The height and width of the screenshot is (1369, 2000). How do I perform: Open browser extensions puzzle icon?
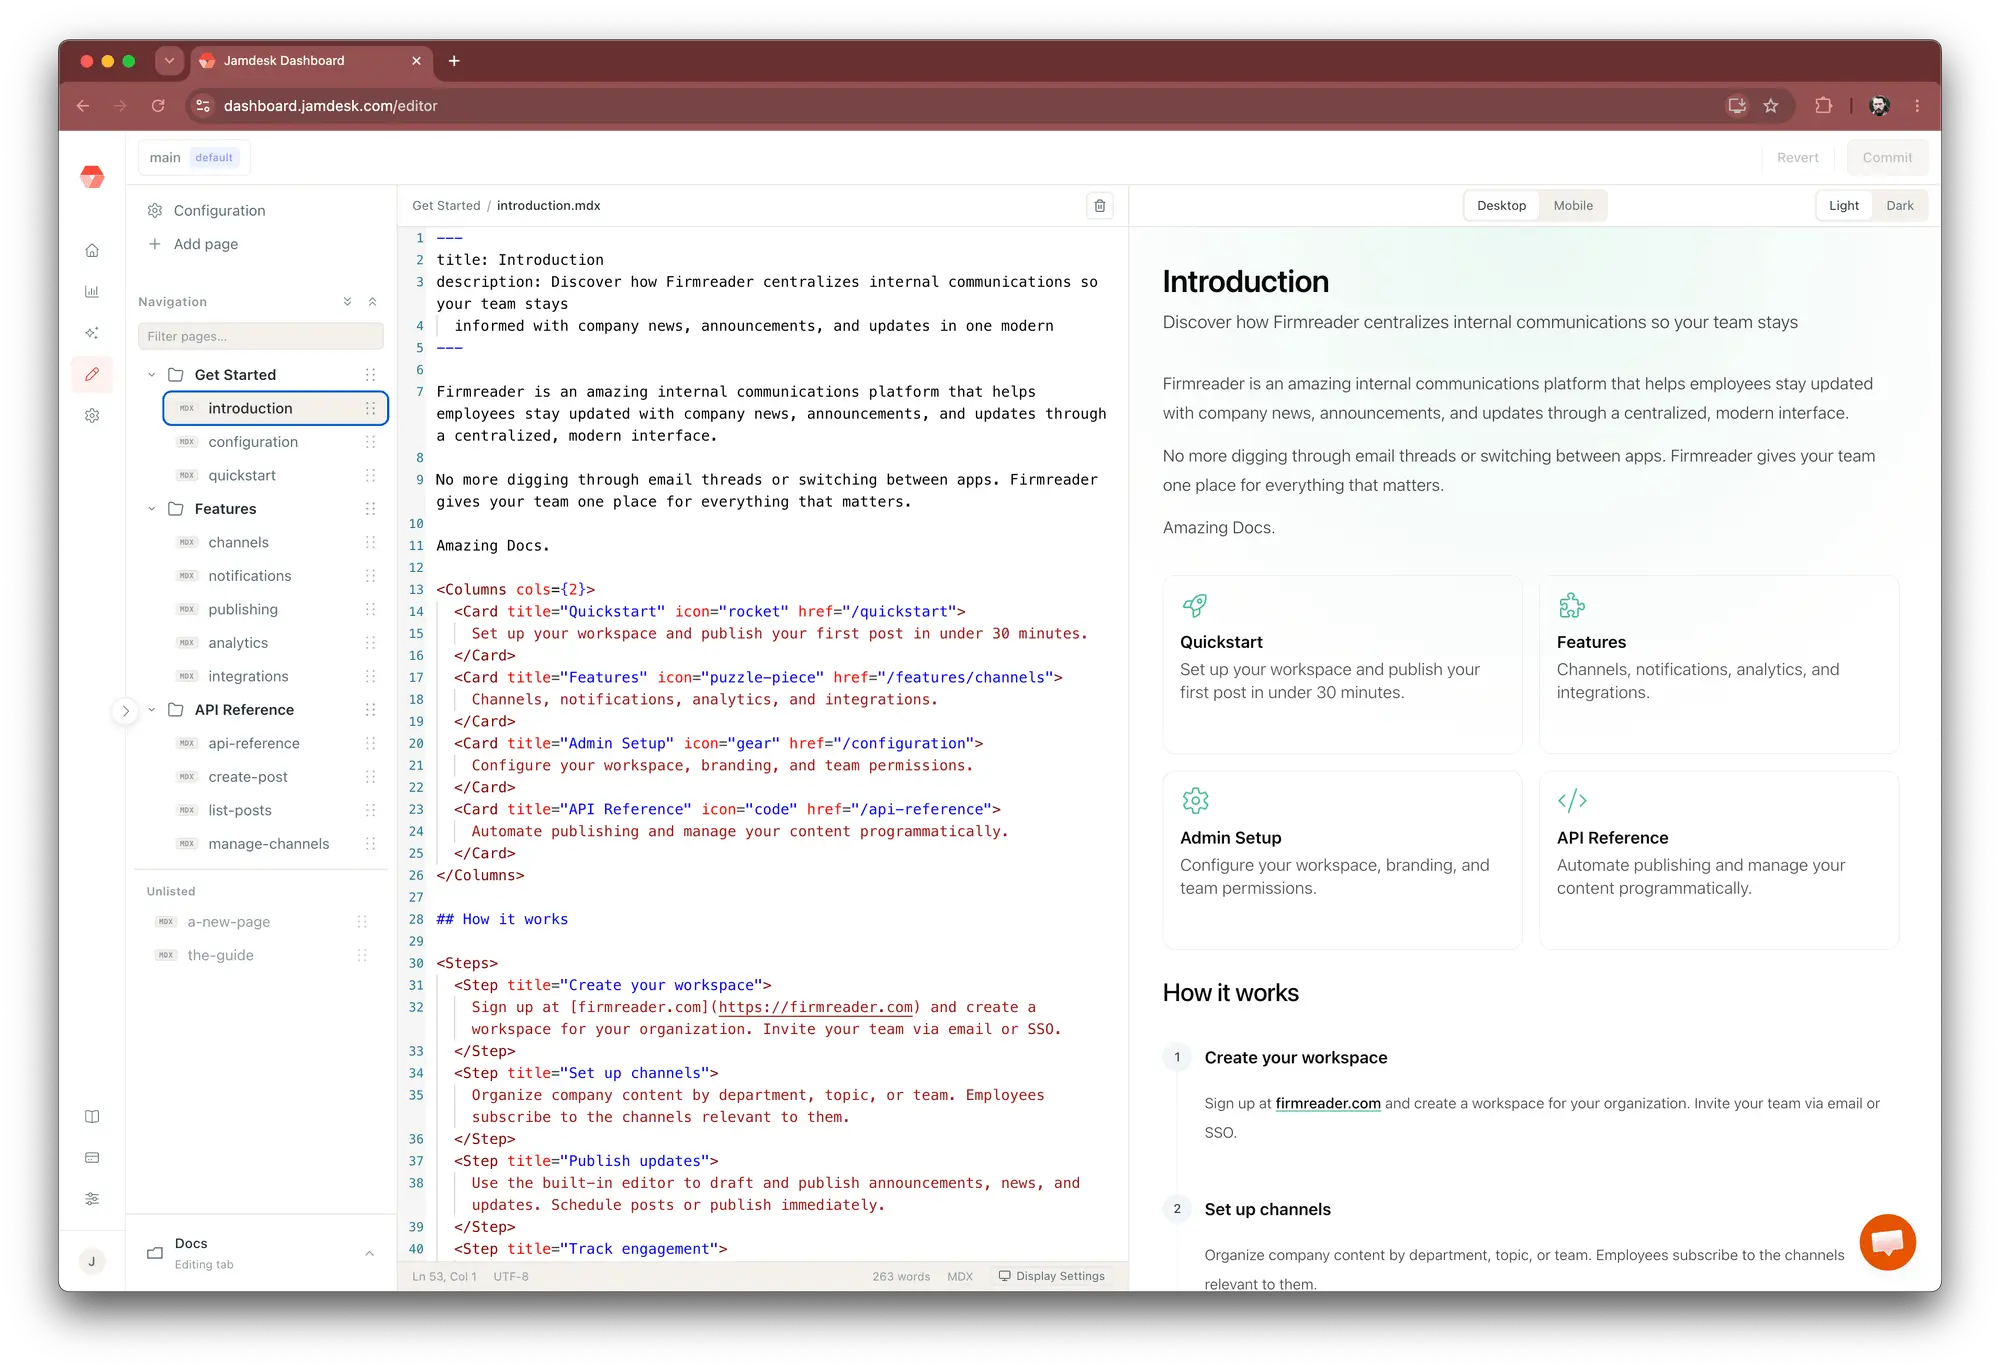pyautogui.click(x=1823, y=105)
